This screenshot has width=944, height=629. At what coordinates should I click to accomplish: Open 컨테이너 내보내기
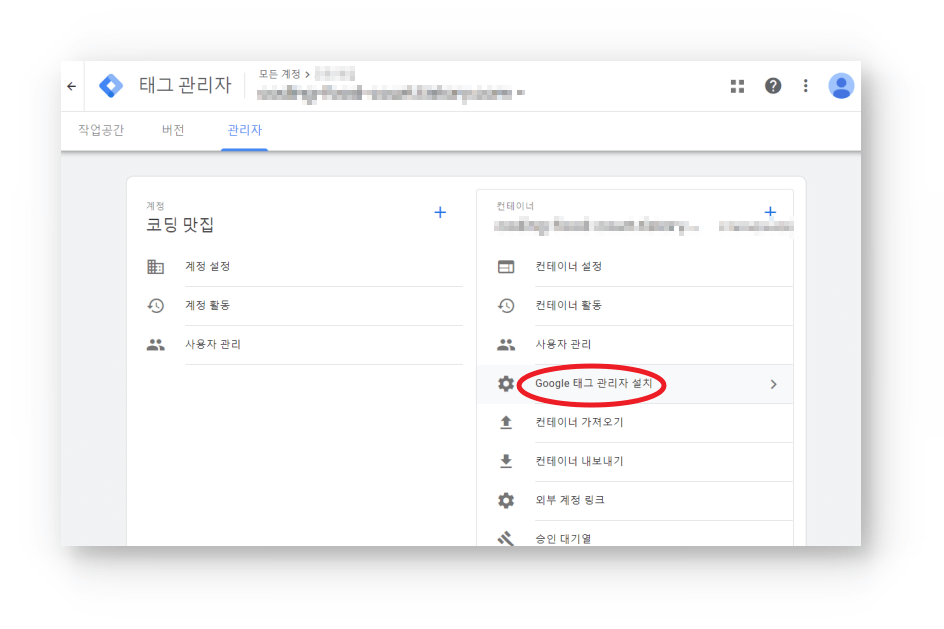635,461
